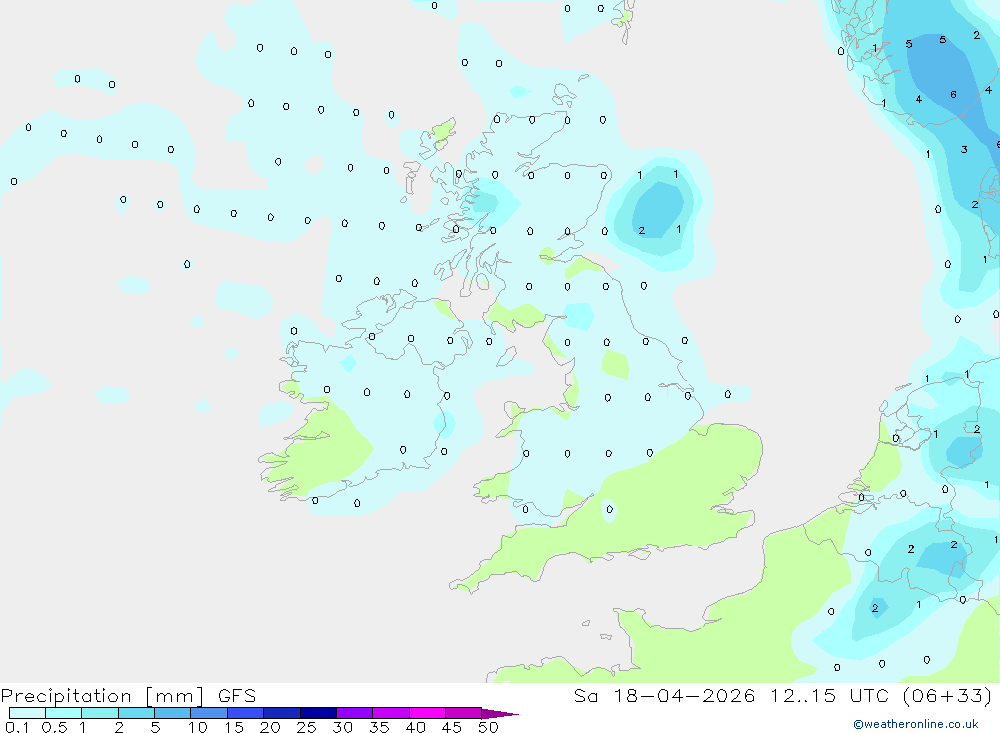The height and width of the screenshot is (733, 1000).
Task: Choose the 15–20 mm legend color swatch
Action: tap(245, 713)
